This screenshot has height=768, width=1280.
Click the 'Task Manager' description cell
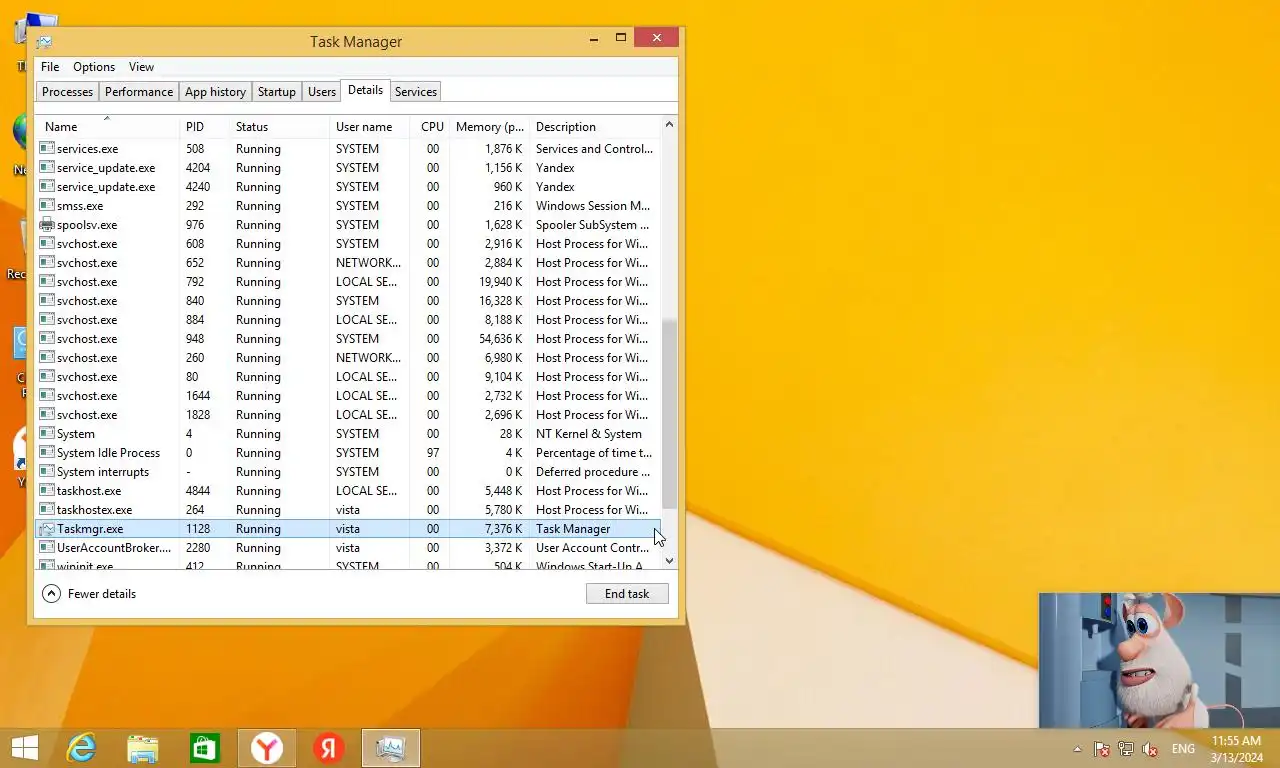(573, 529)
